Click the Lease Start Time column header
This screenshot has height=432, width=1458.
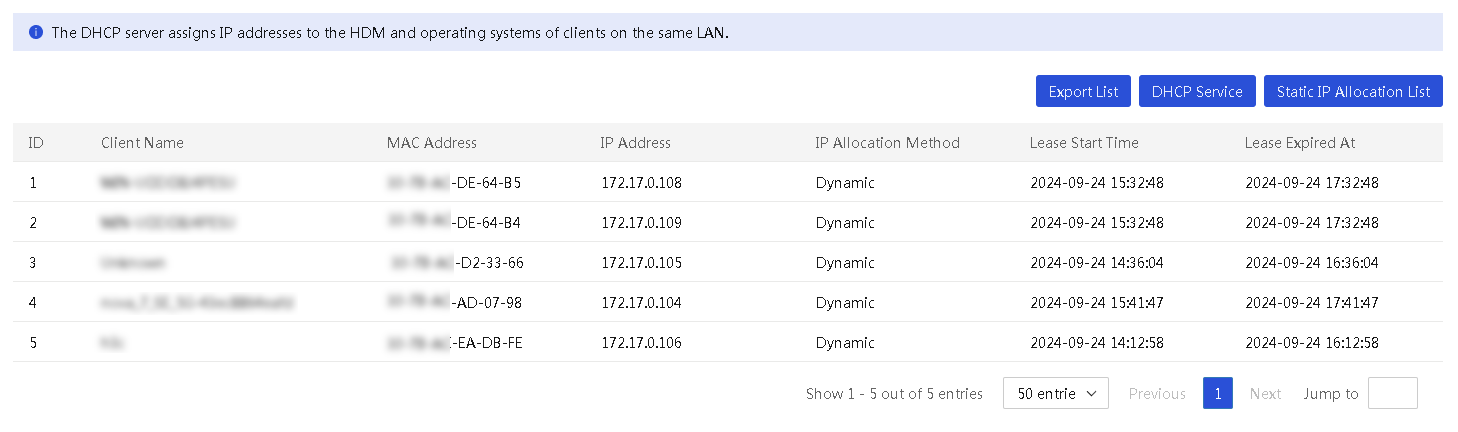1084,143
